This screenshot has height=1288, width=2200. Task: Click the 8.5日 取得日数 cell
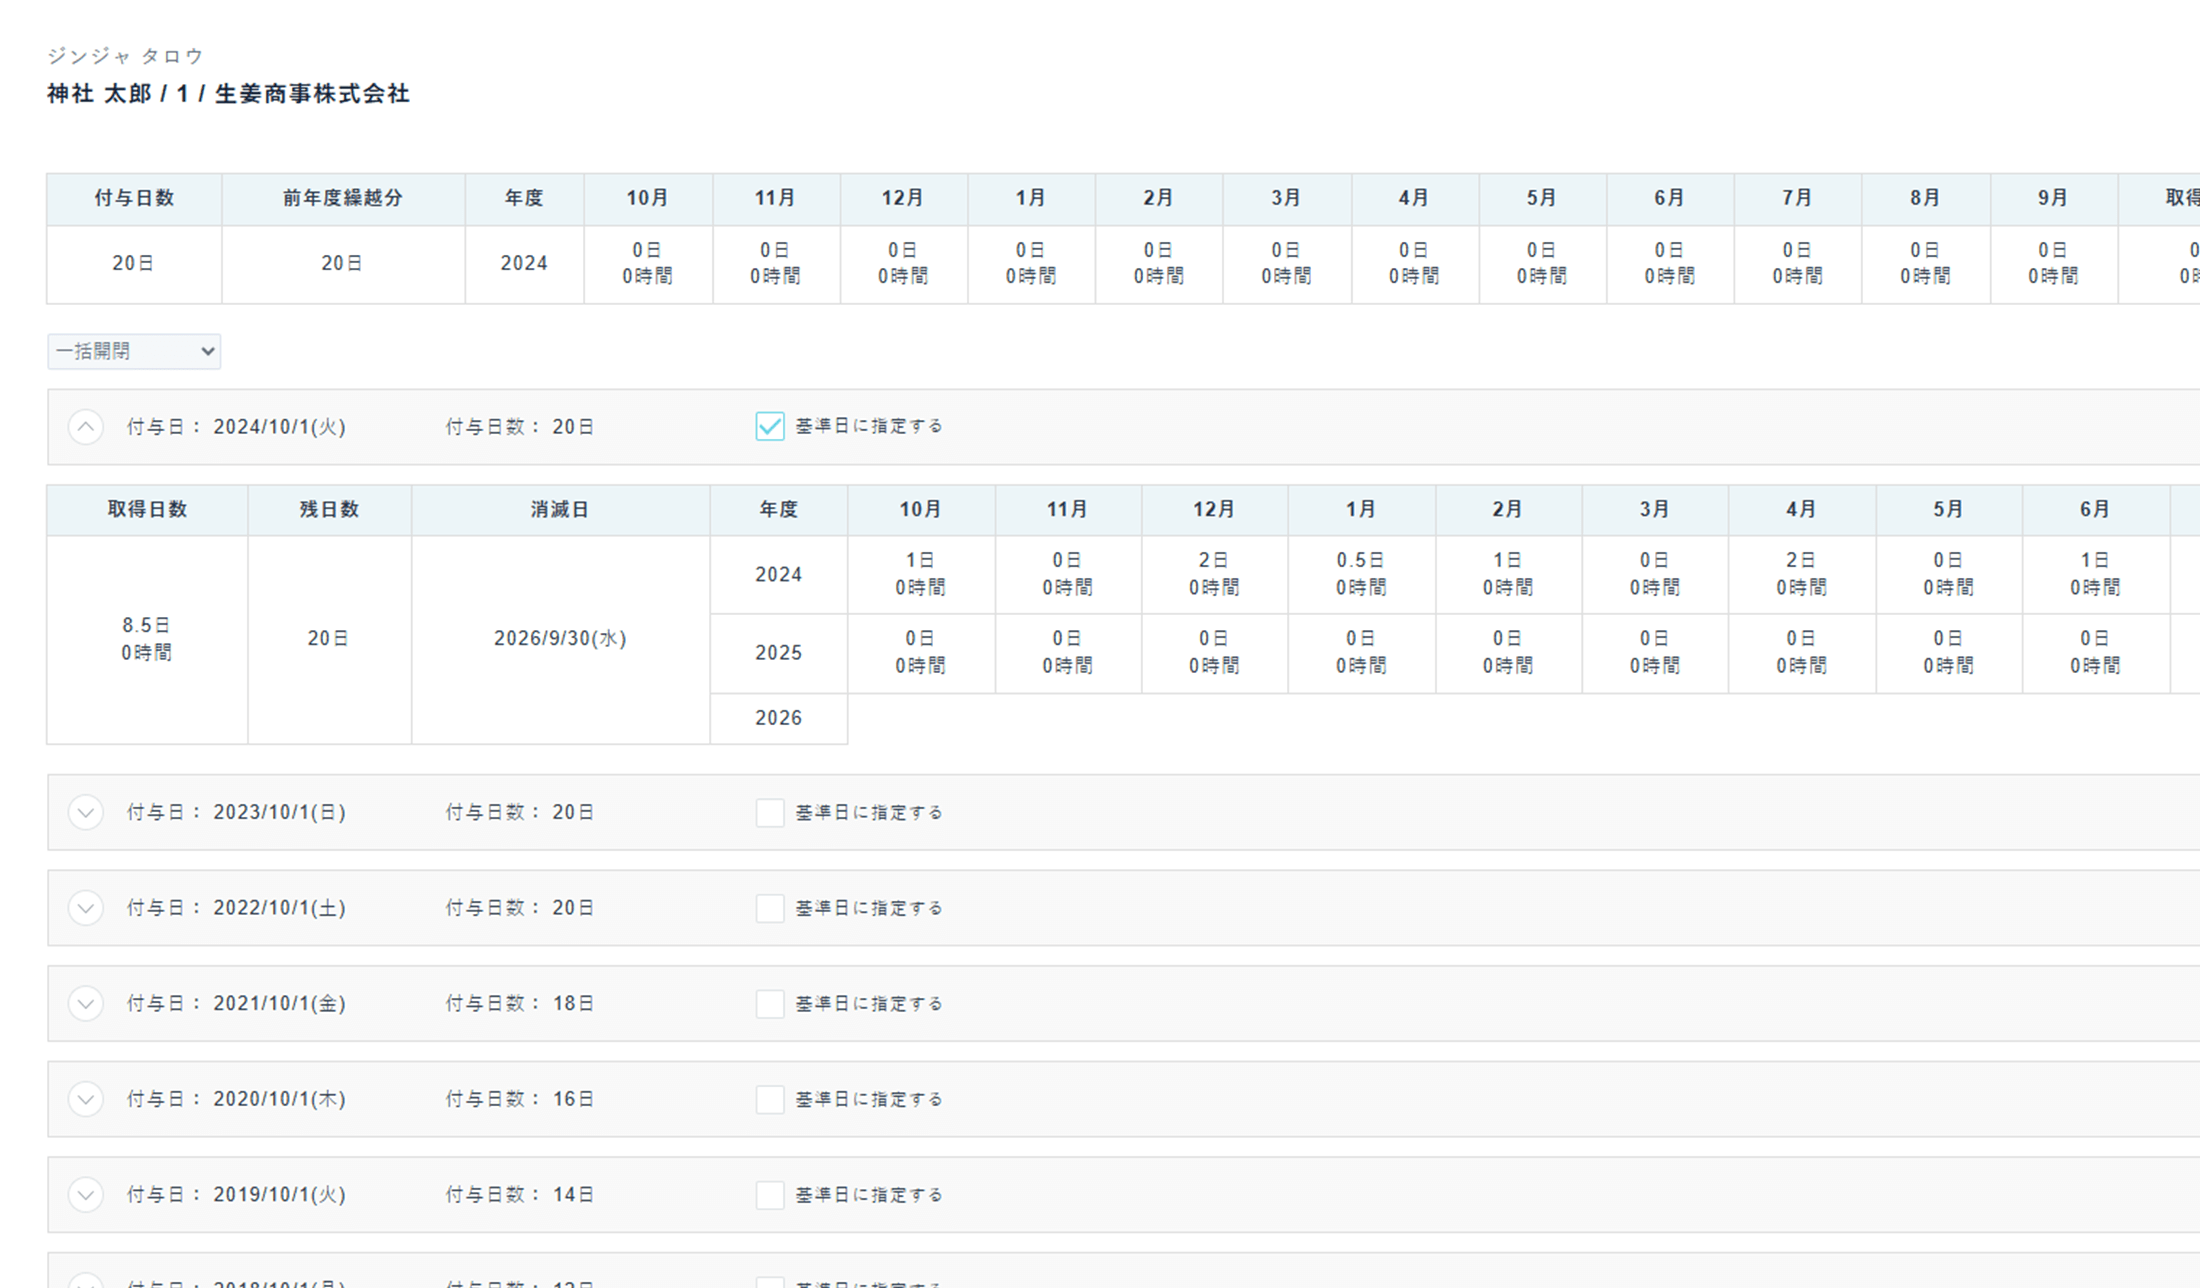[147, 638]
